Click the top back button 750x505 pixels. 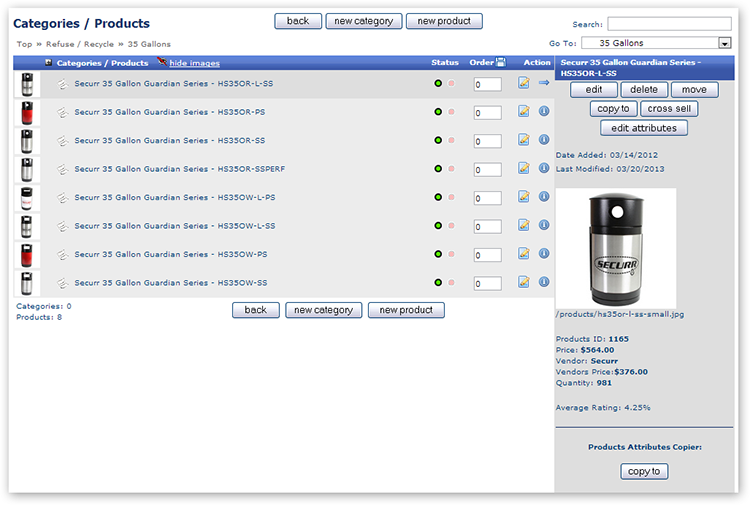coord(298,21)
